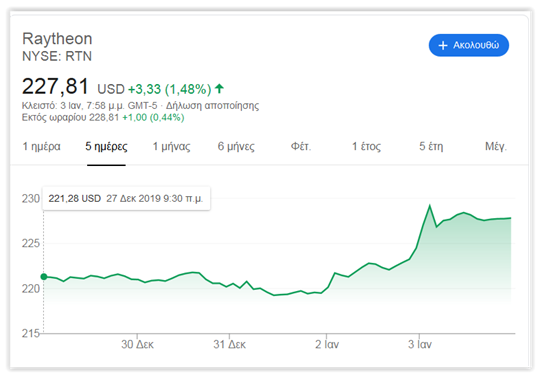Switch to the 6 μήνες chart range
The height and width of the screenshot is (374, 538).
tap(236, 147)
